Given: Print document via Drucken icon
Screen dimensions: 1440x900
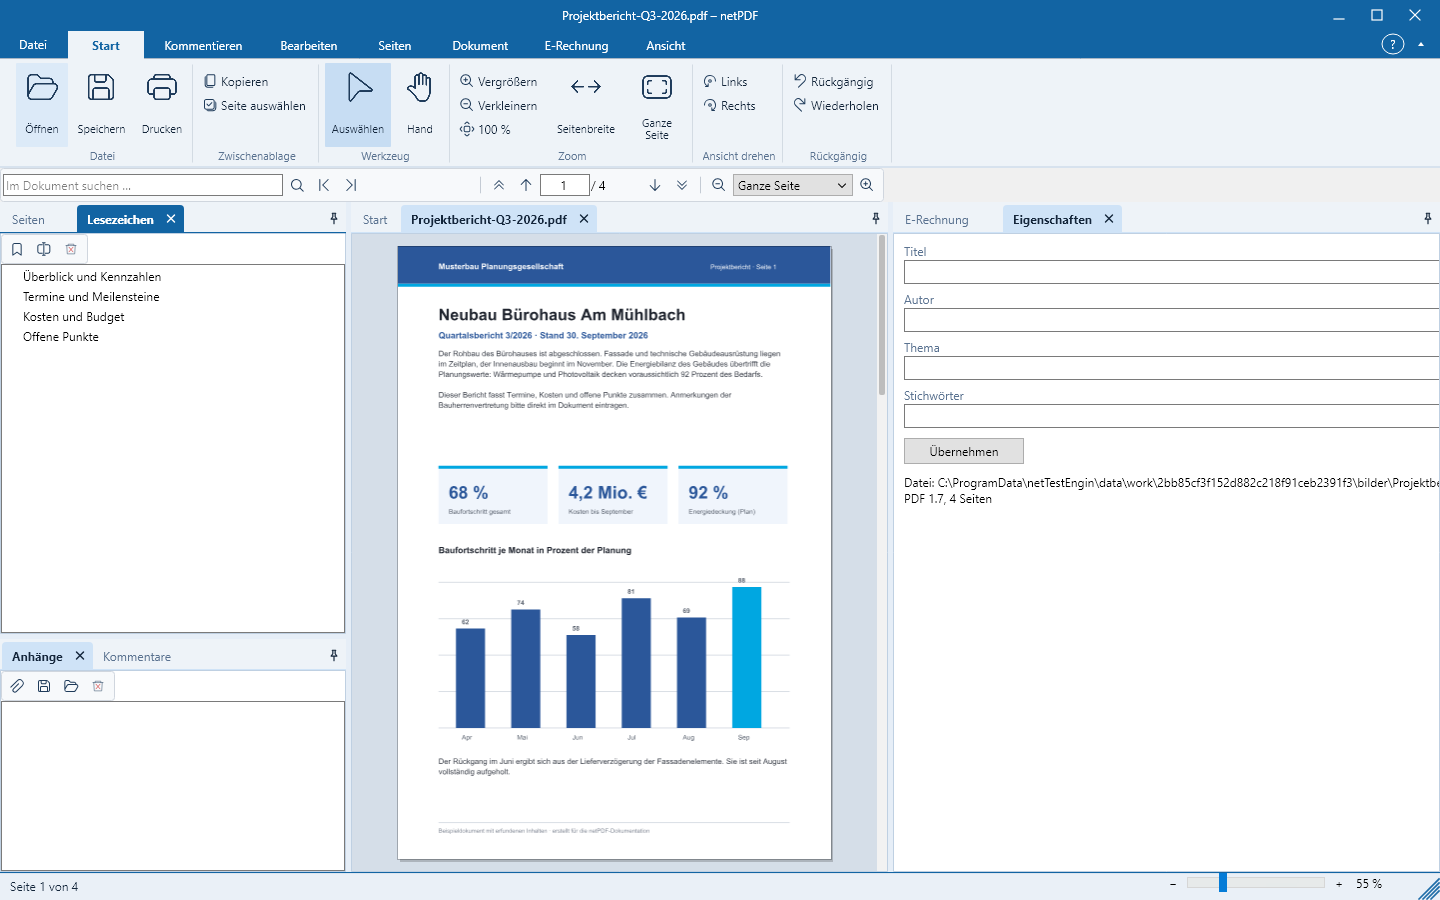Looking at the screenshot, I should 162,103.
